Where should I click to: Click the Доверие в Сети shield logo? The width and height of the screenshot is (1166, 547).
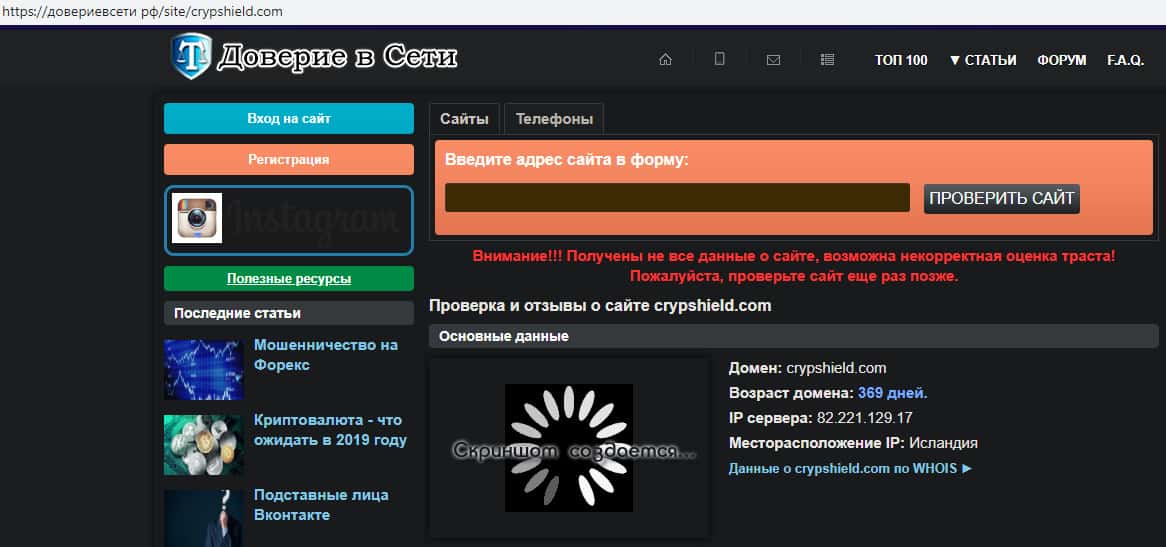coord(191,56)
